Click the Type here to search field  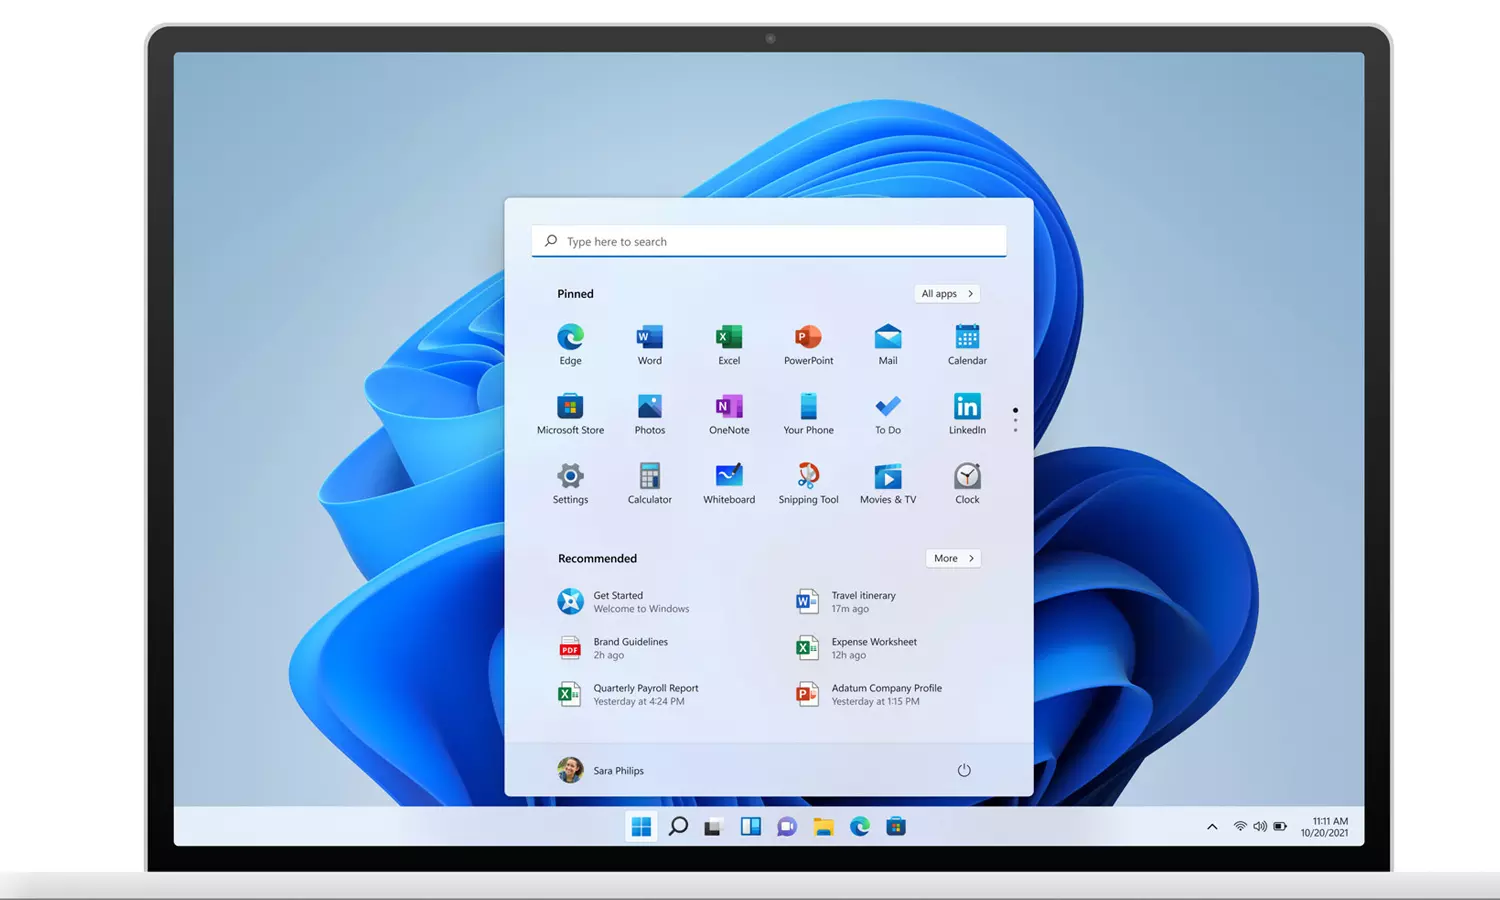click(768, 242)
